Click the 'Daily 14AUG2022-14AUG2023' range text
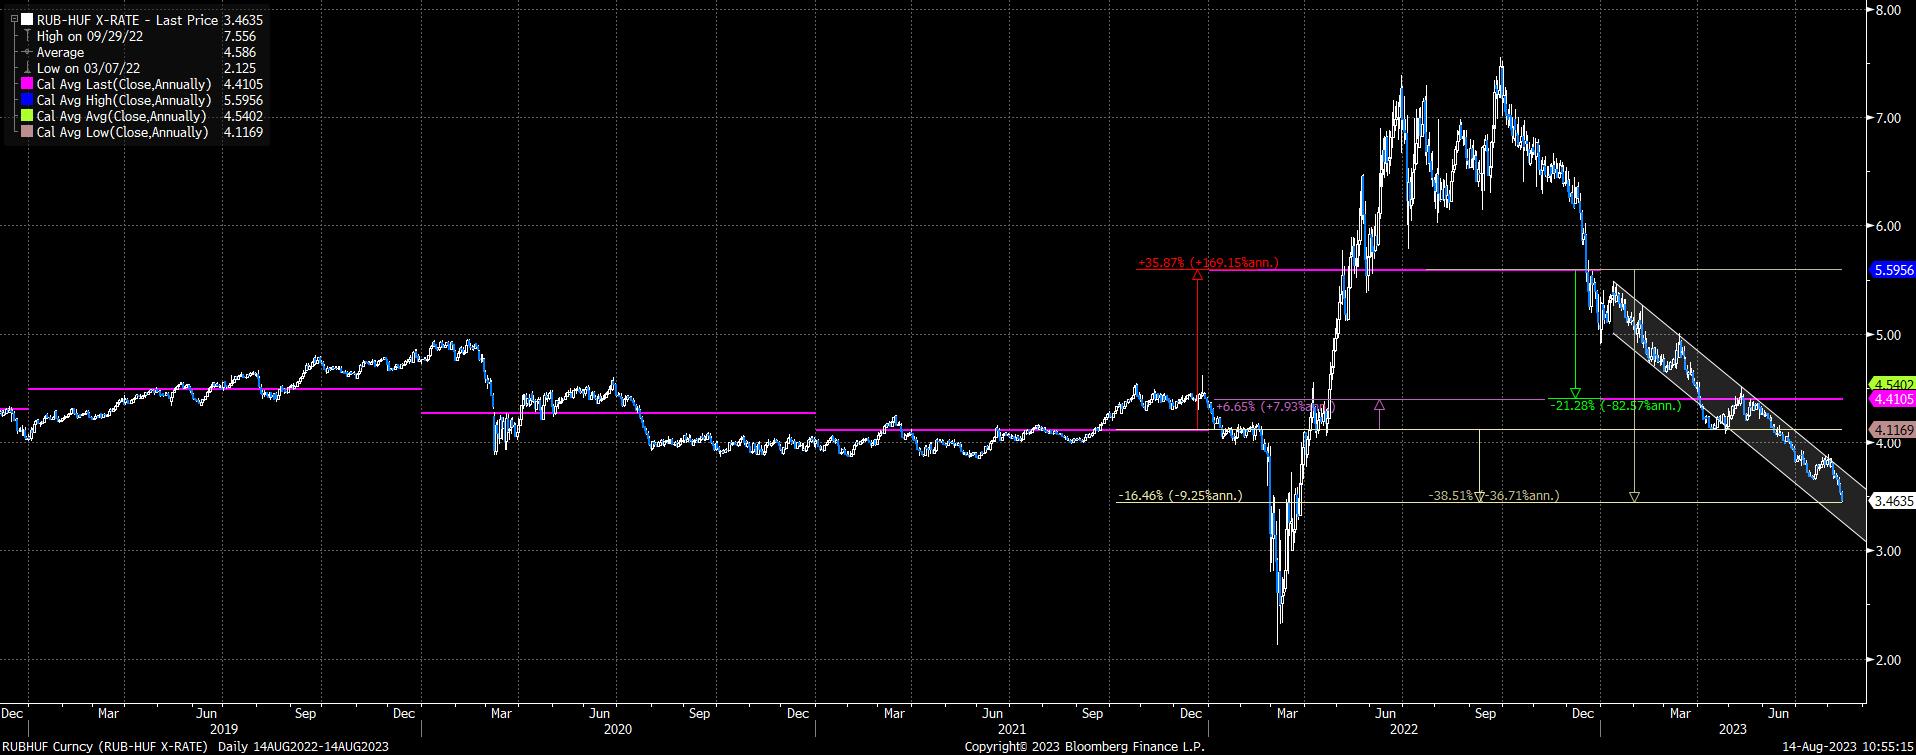This screenshot has height=755, width=1916. pos(303,747)
